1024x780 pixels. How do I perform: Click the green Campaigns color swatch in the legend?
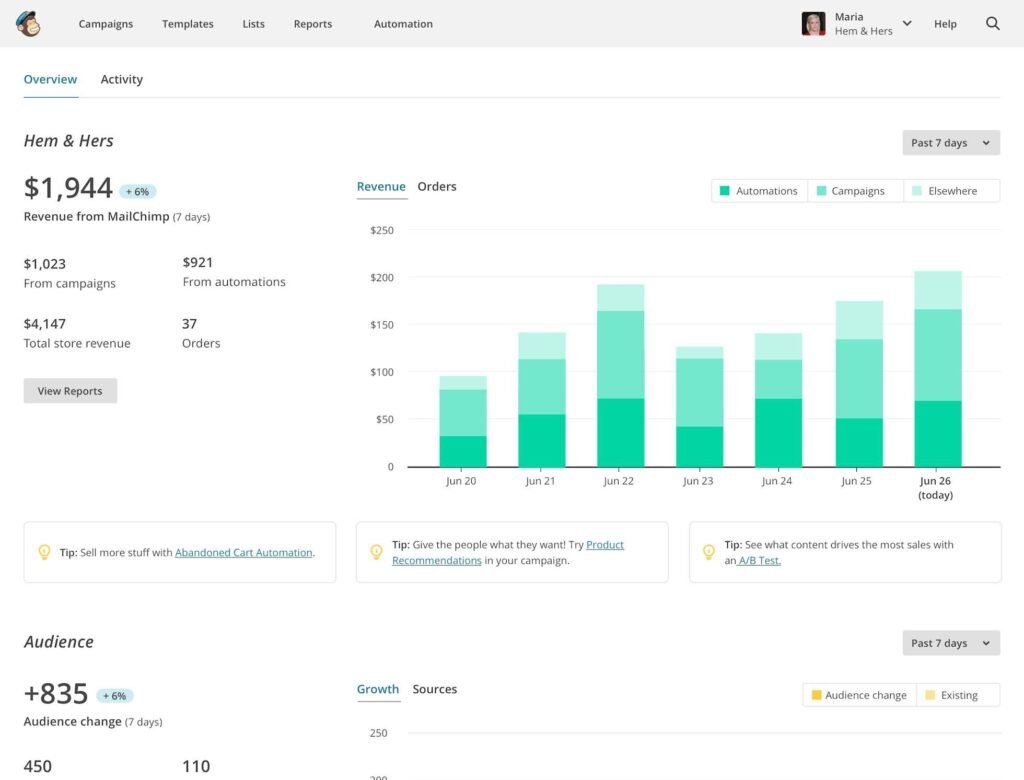pyautogui.click(x=823, y=190)
